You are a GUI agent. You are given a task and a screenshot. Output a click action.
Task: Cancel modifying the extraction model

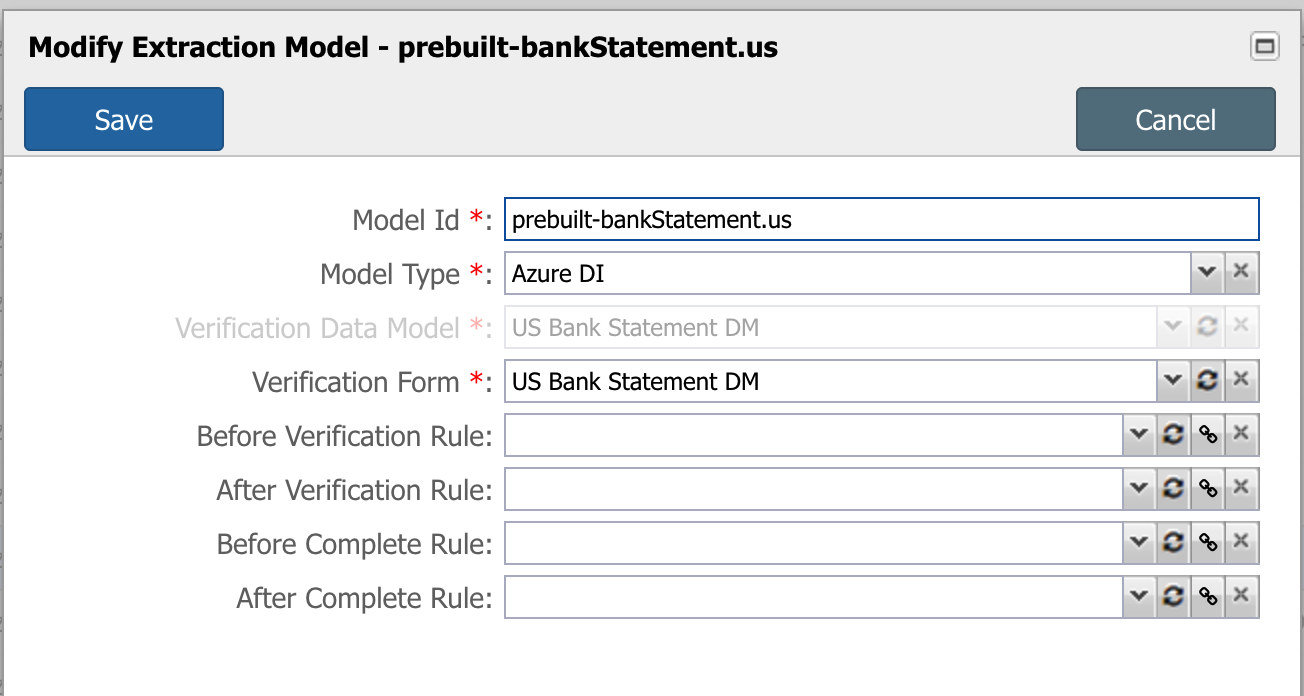click(1176, 119)
